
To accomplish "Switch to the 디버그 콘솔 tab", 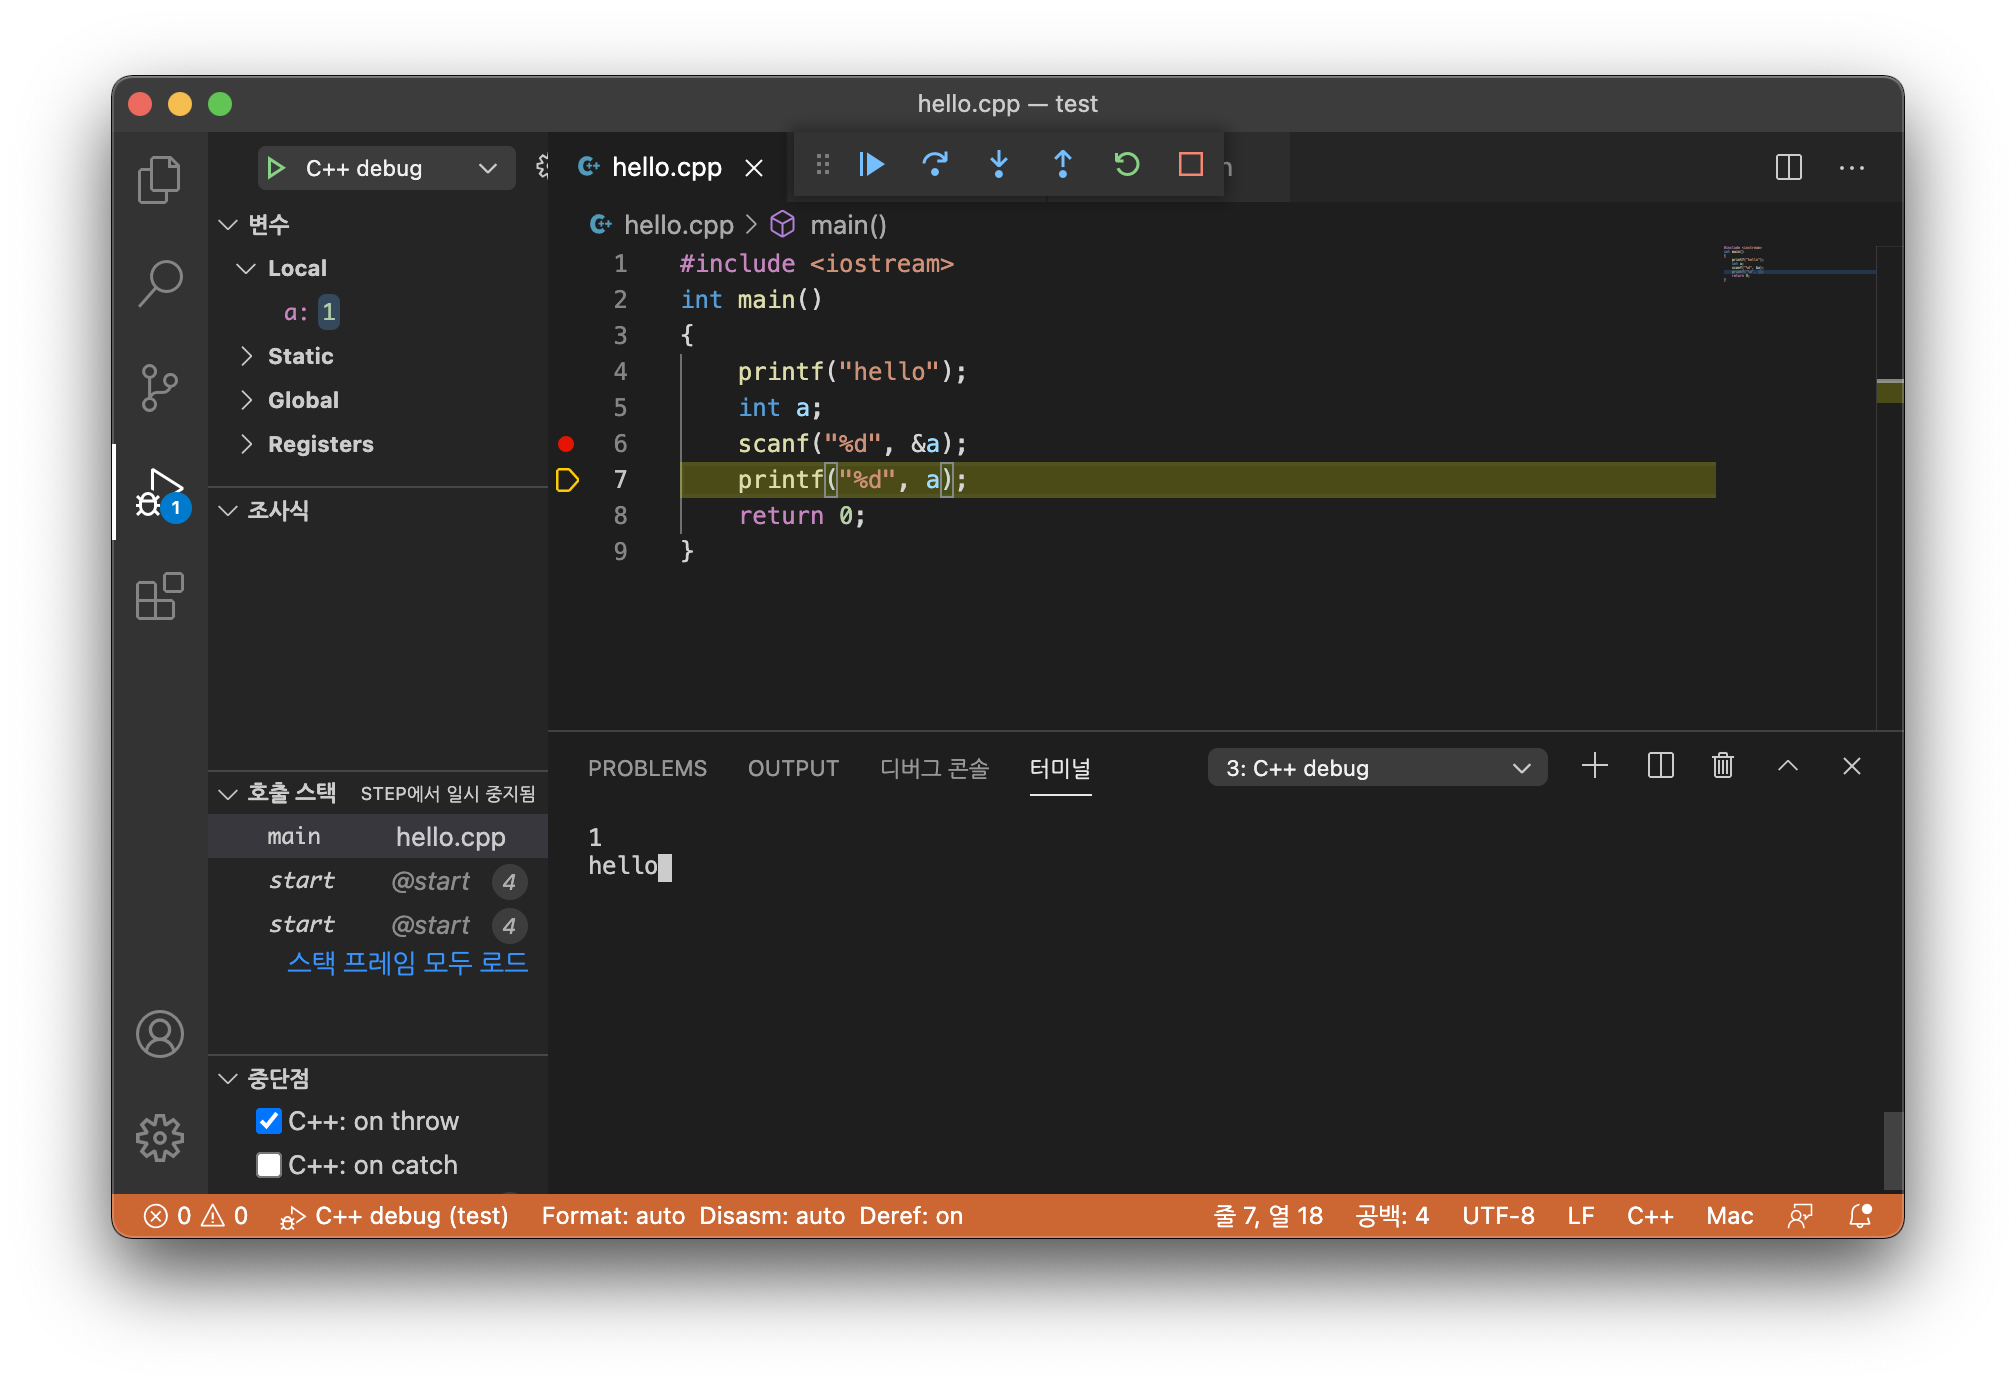I will pyautogui.click(x=934, y=768).
